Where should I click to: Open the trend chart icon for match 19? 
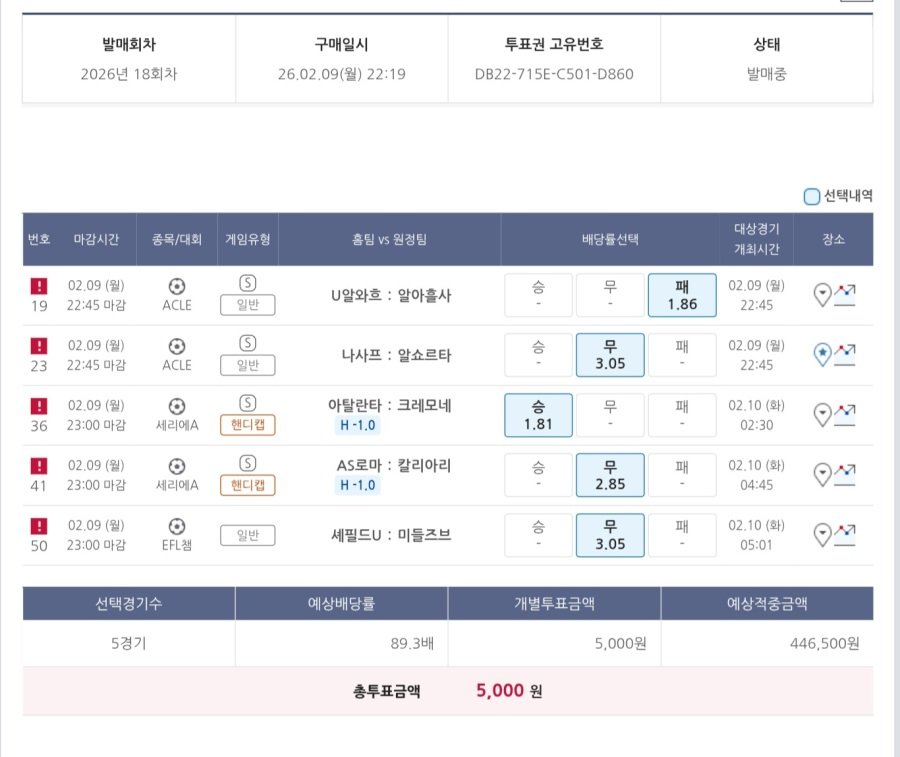[x=845, y=295]
